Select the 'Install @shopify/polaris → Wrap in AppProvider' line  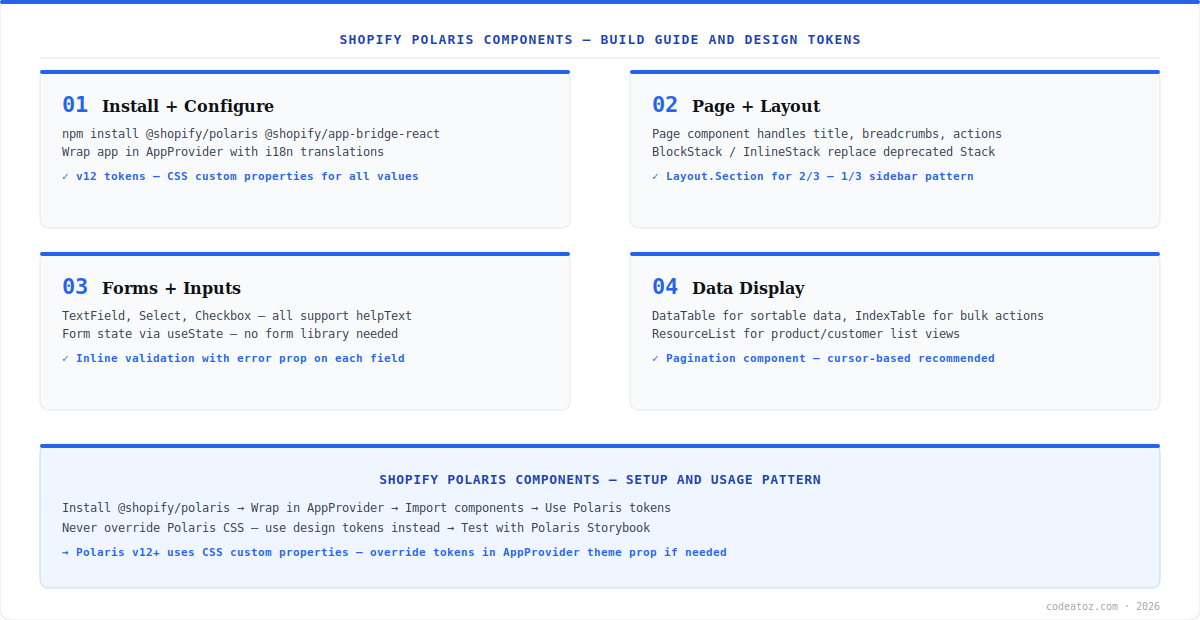click(366, 508)
